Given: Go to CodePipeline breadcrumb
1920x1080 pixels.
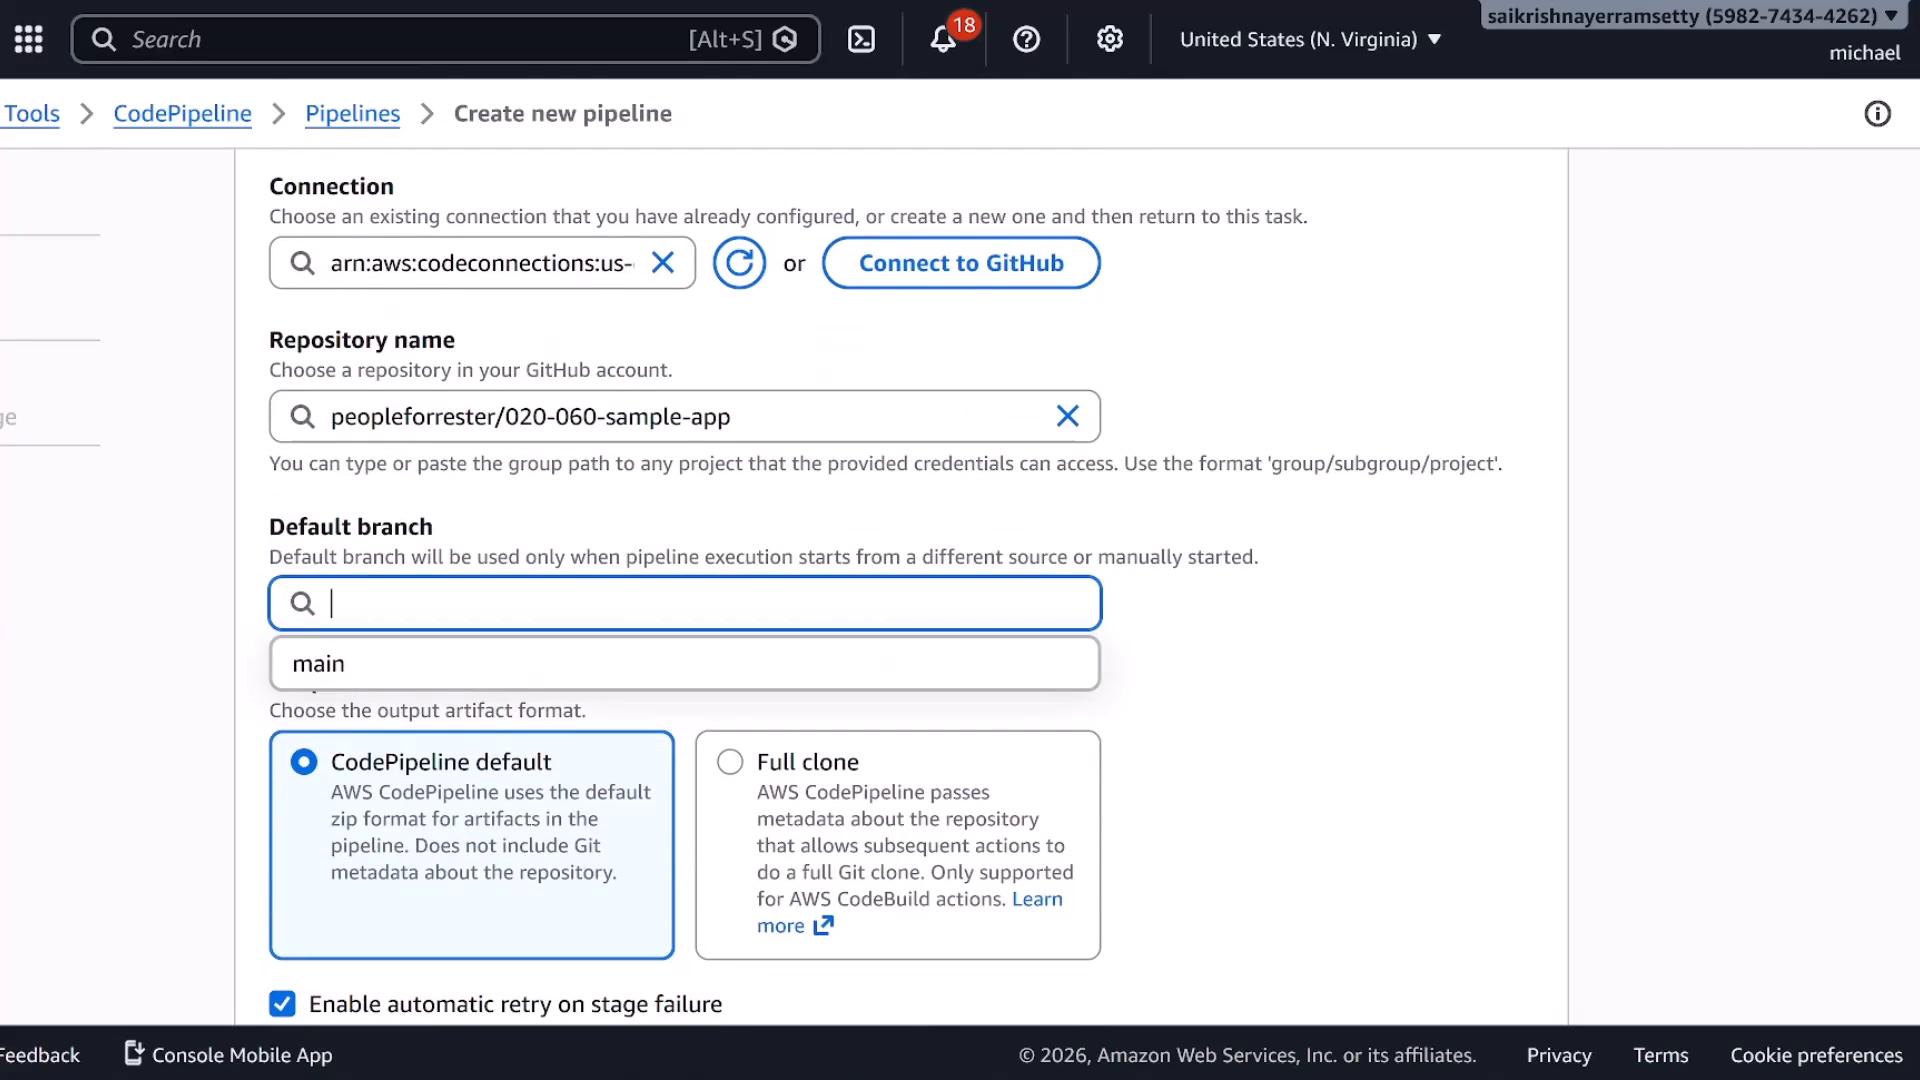Looking at the screenshot, I should click(182, 114).
